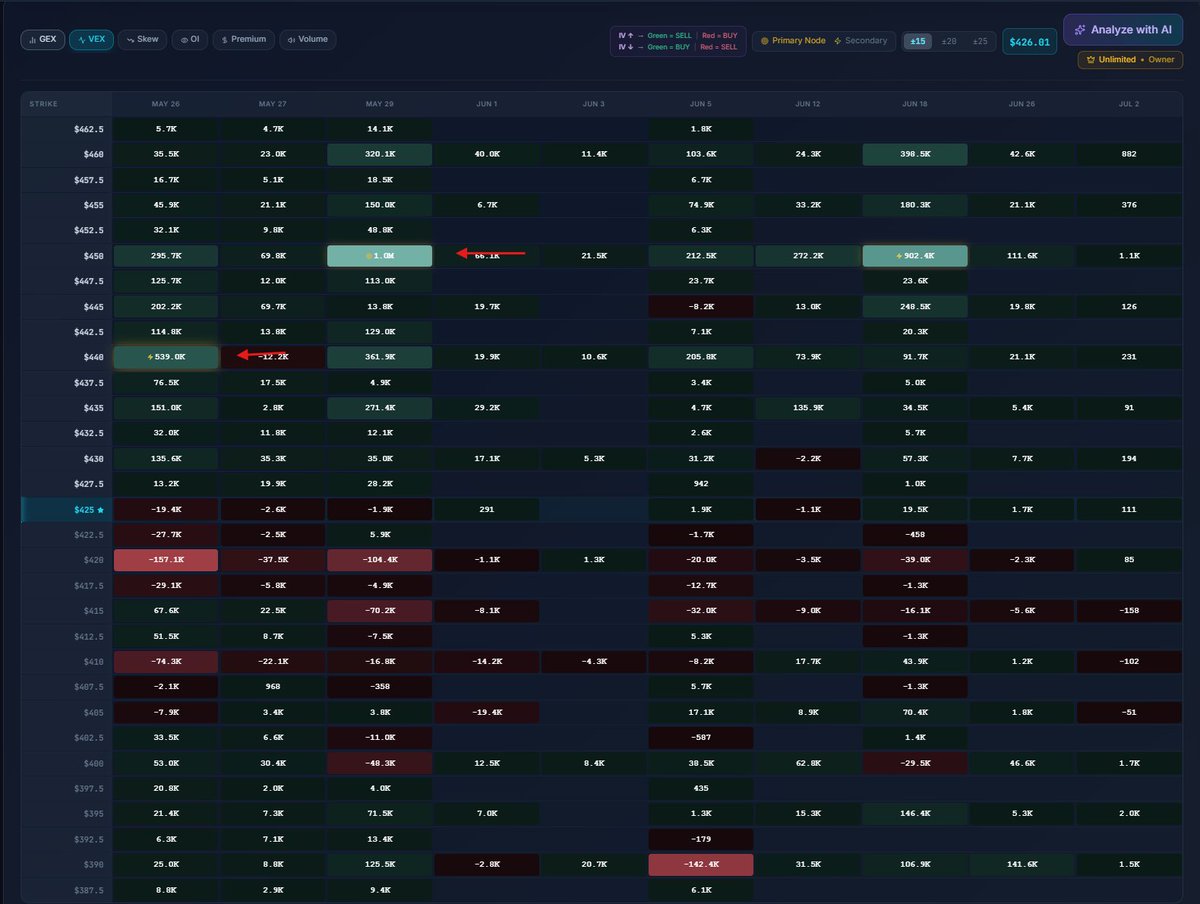The width and height of the screenshot is (1200, 904).
Task: Click the -12.2K cell at $440 strike
Action: 272,357
